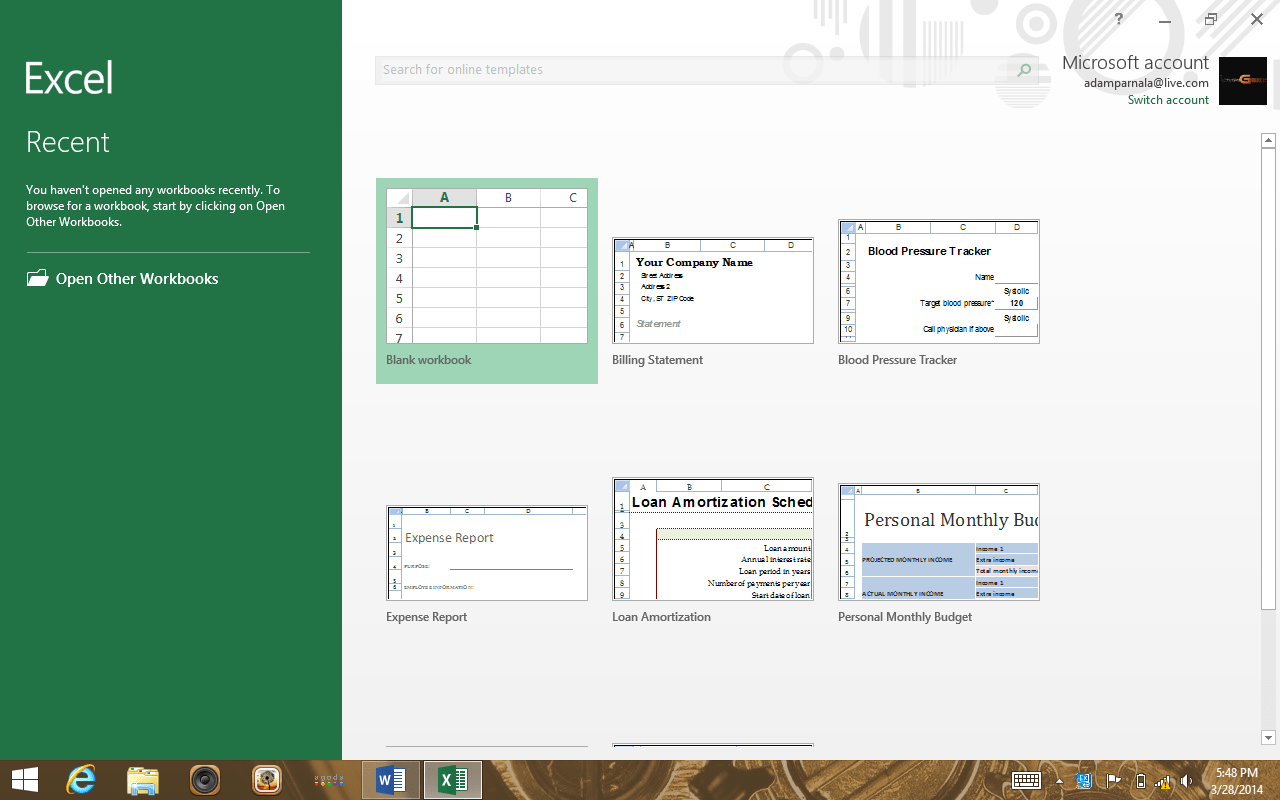Click the adamparnala@live.com account email

click(x=1146, y=83)
